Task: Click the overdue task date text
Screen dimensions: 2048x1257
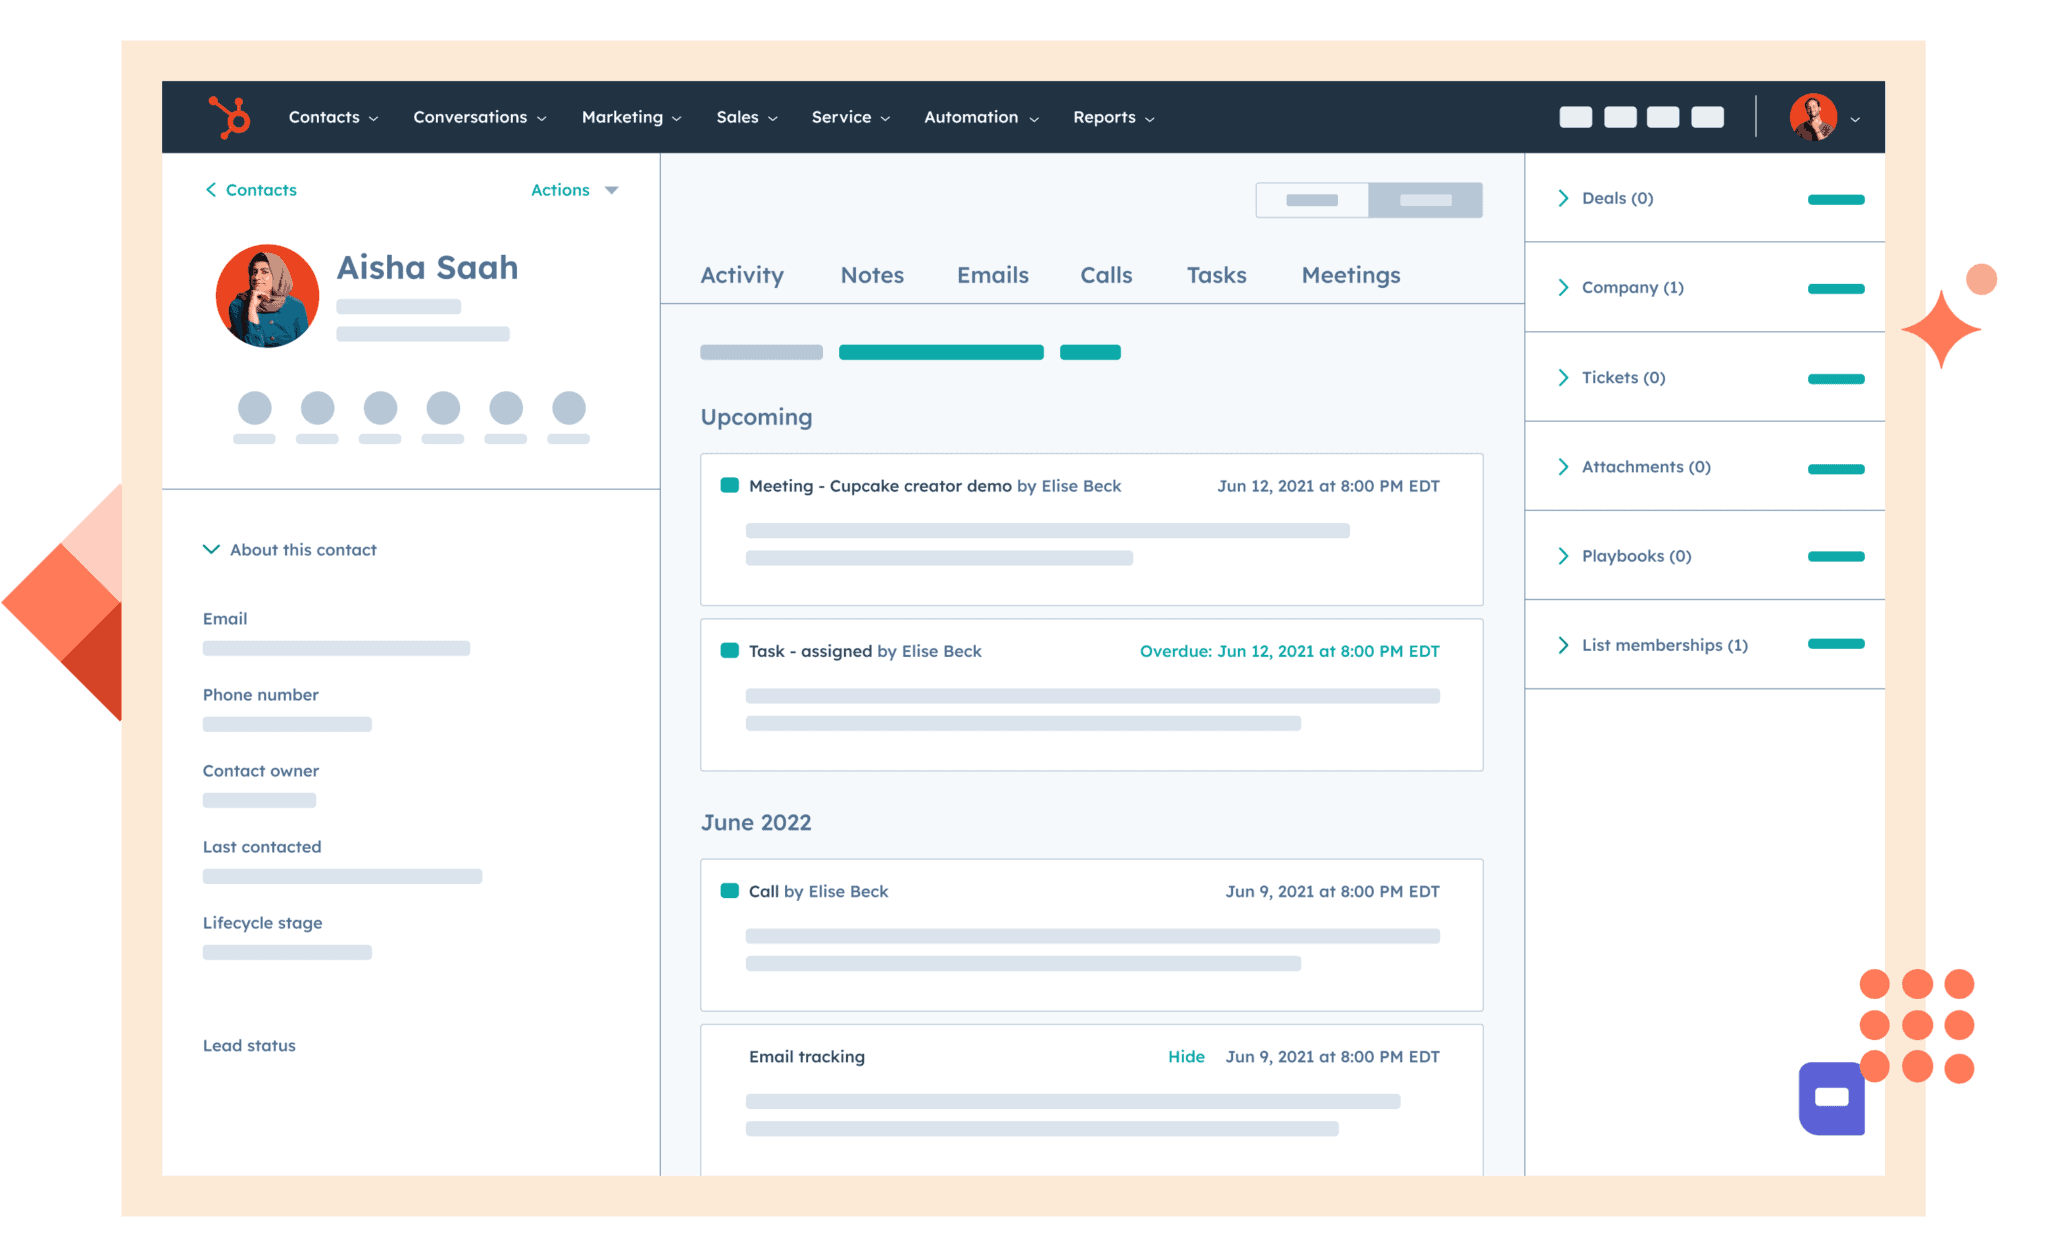Action: tap(1289, 650)
